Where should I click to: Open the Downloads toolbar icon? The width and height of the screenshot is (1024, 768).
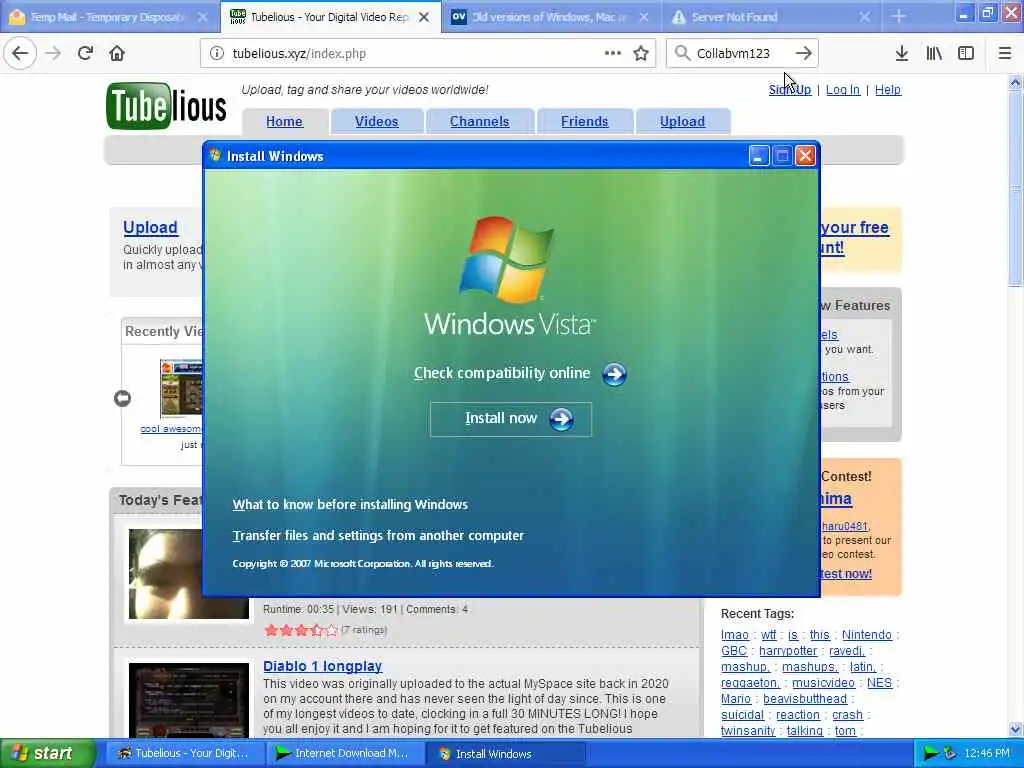click(902, 54)
